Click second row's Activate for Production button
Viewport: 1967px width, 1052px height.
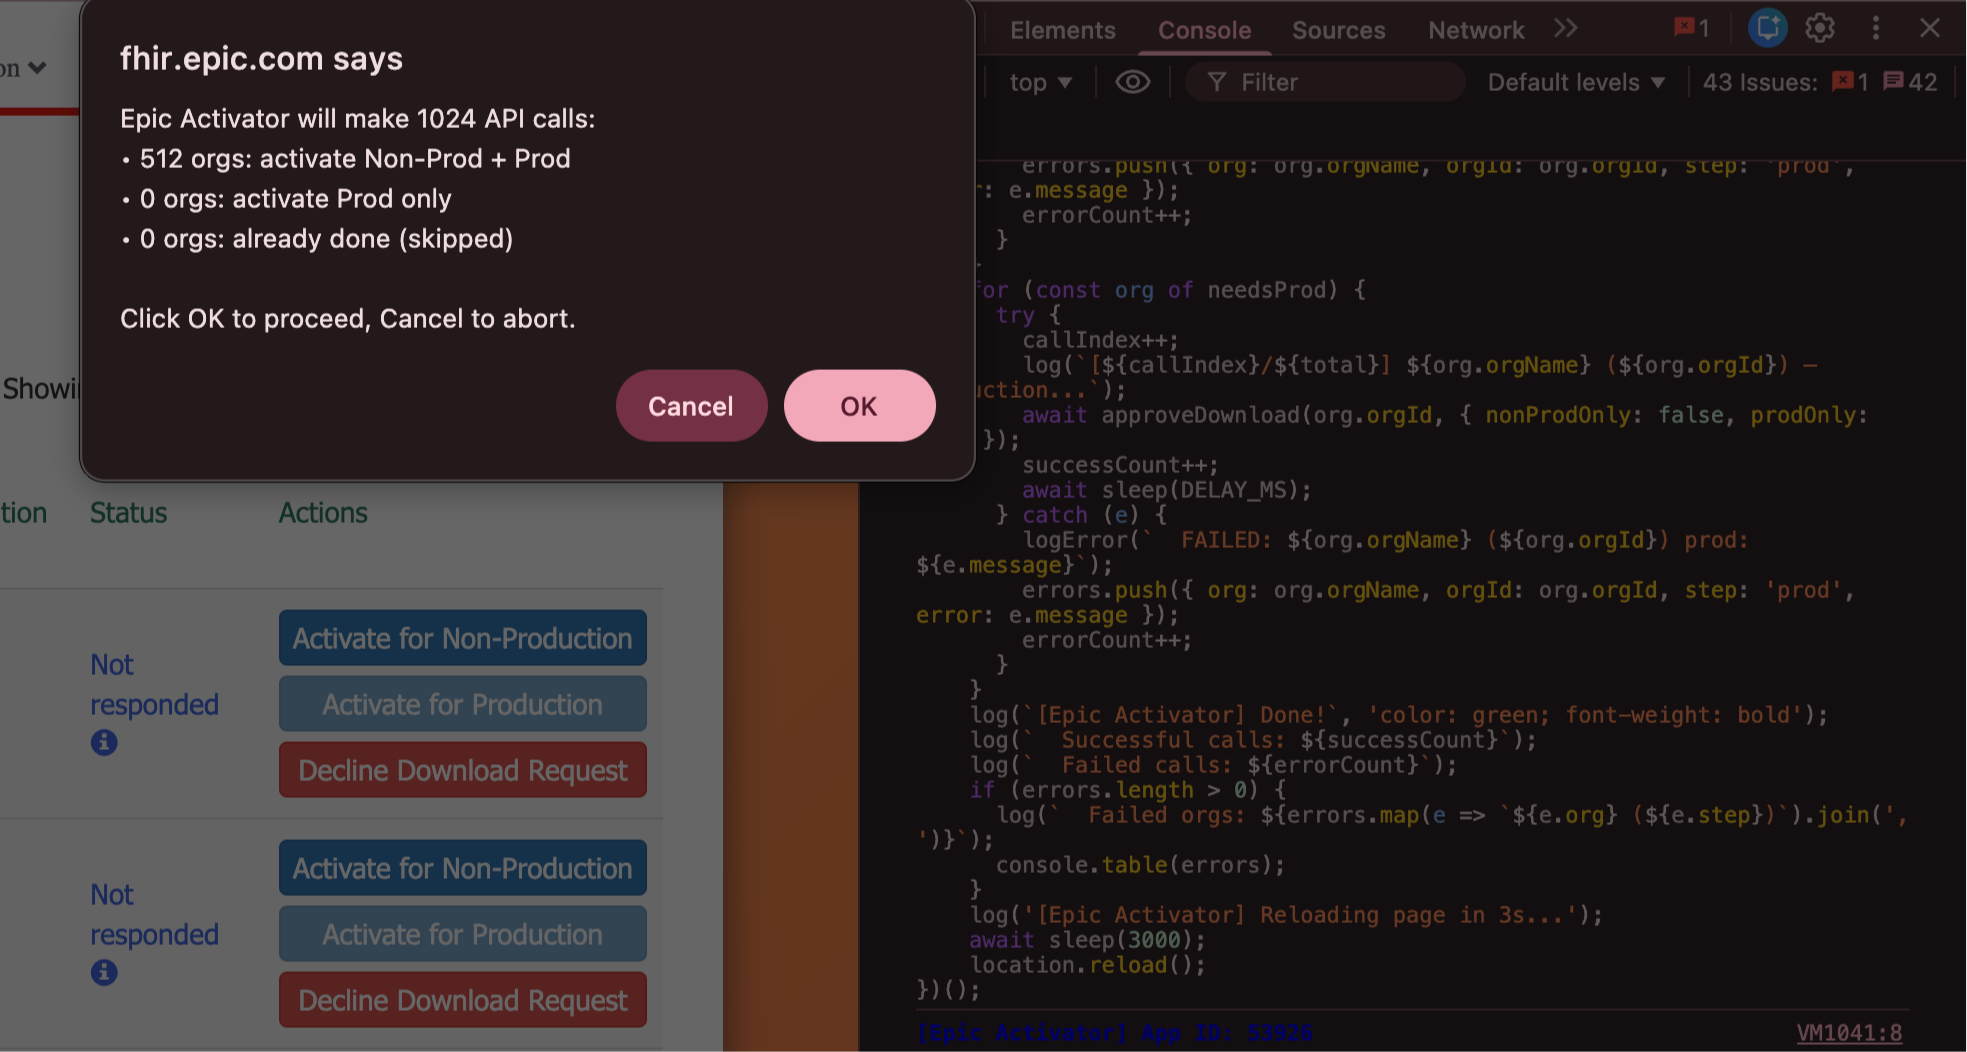pyautogui.click(x=463, y=934)
